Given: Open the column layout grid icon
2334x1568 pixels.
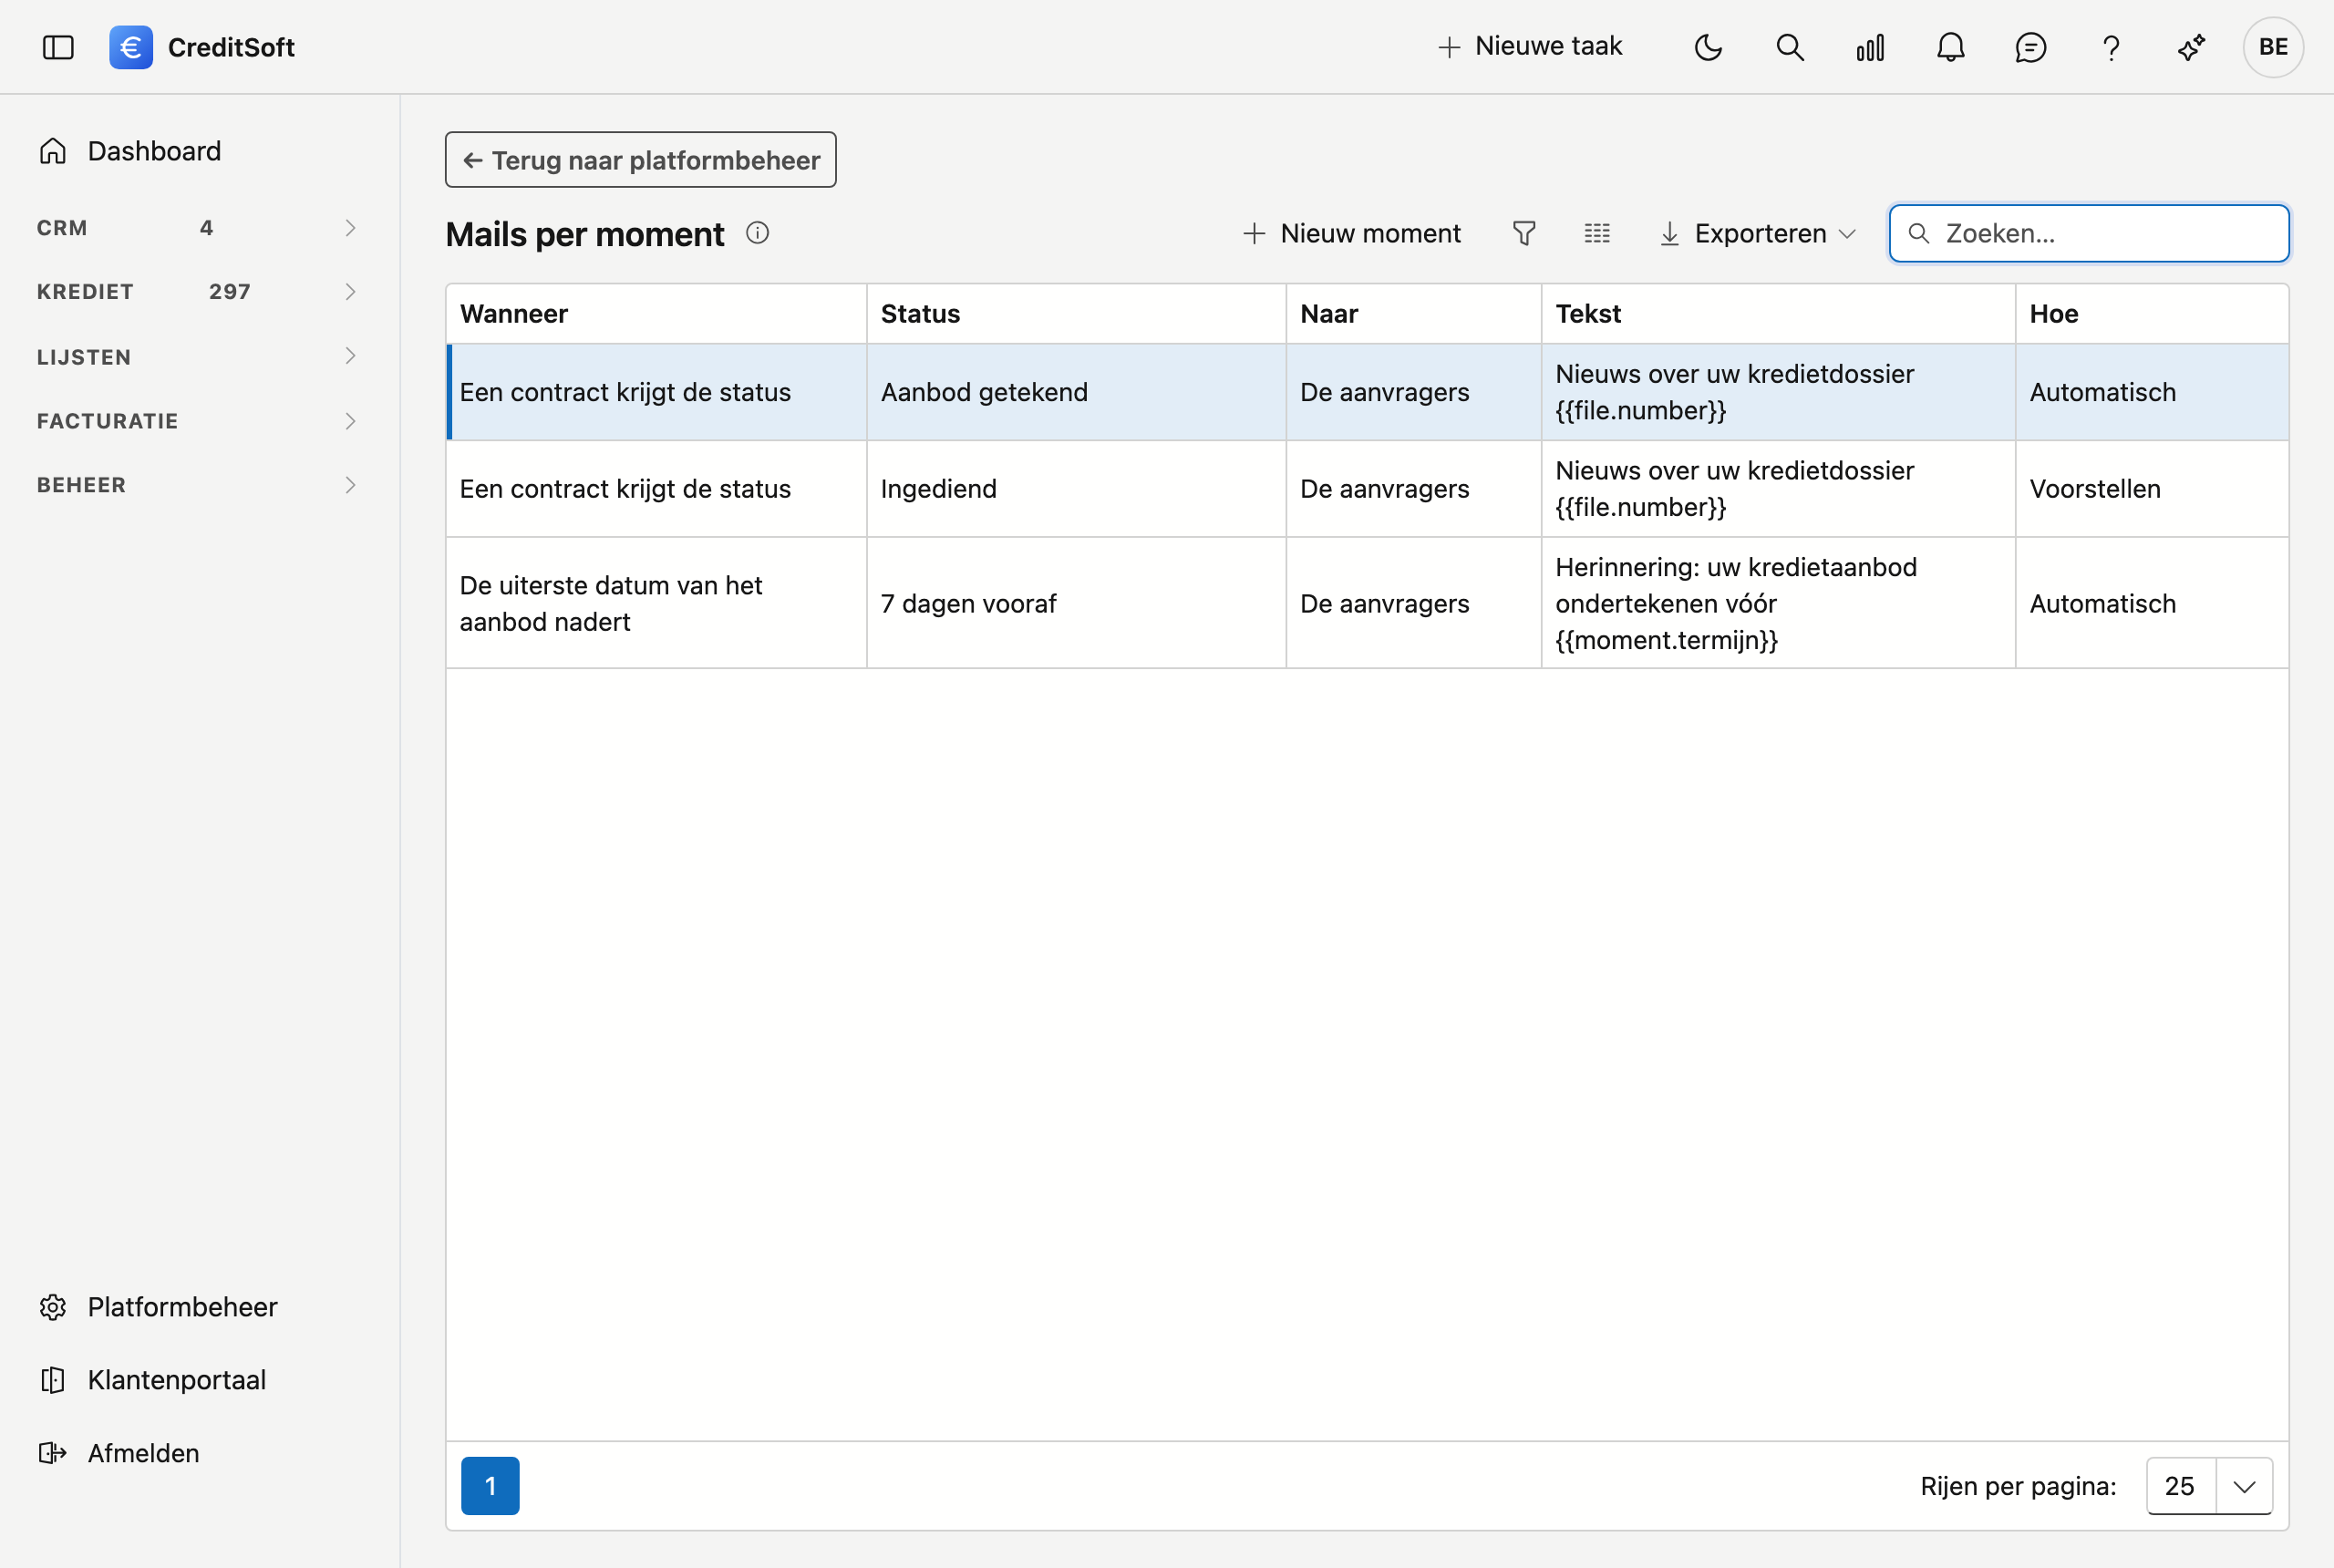Looking at the screenshot, I should click(x=1597, y=233).
